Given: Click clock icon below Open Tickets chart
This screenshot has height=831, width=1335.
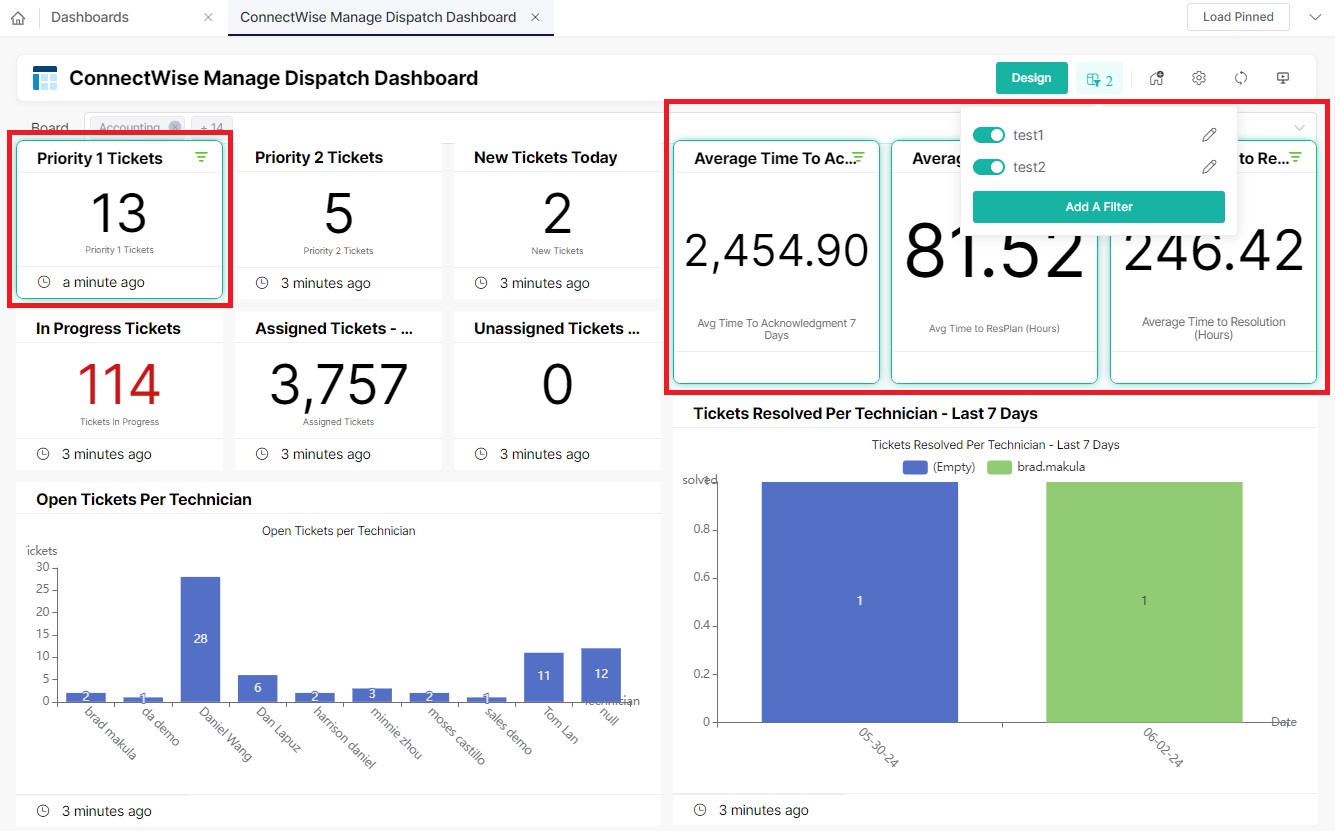Looking at the screenshot, I should (43, 811).
